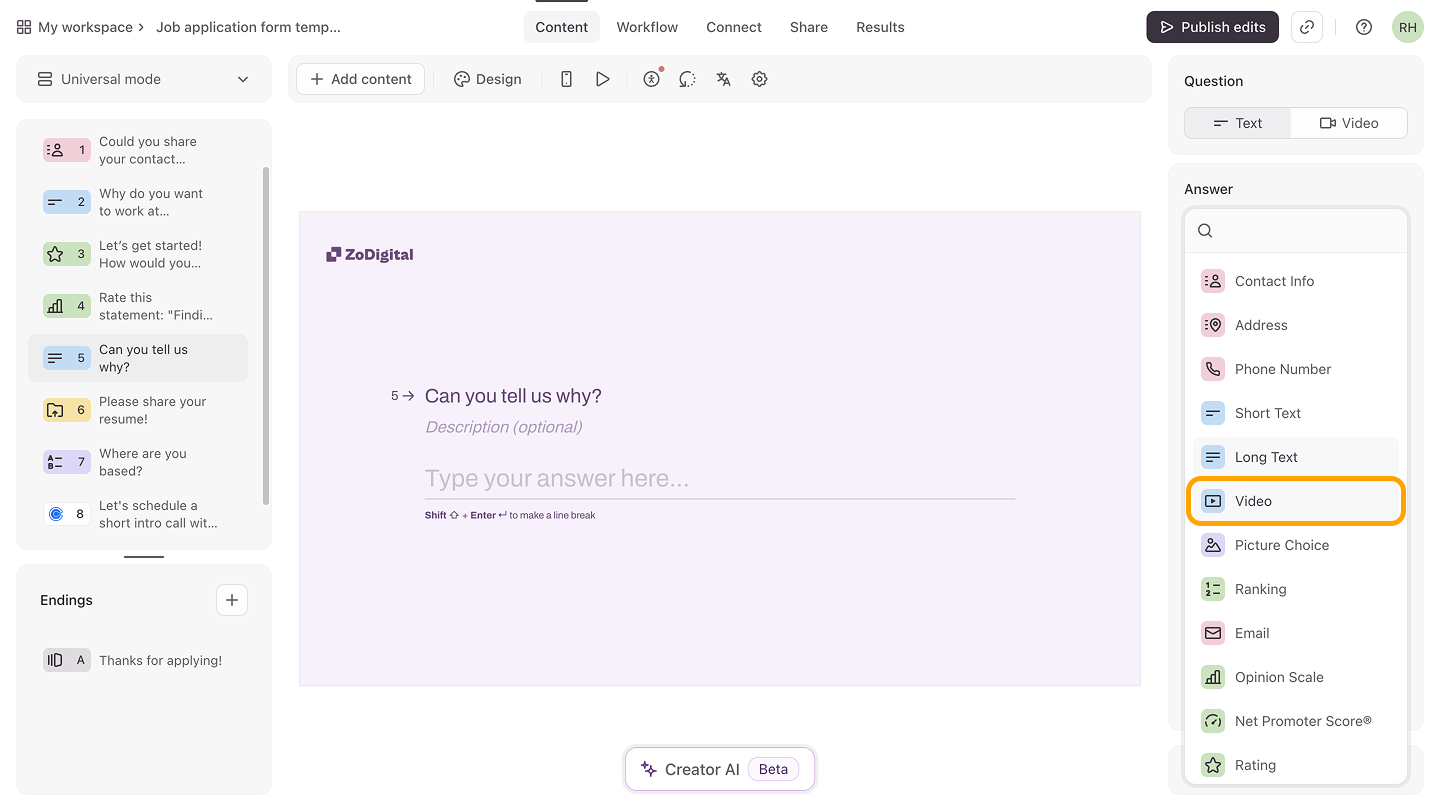Switch to the Share tab
The image size is (1440, 811).
[x=809, y=27]
